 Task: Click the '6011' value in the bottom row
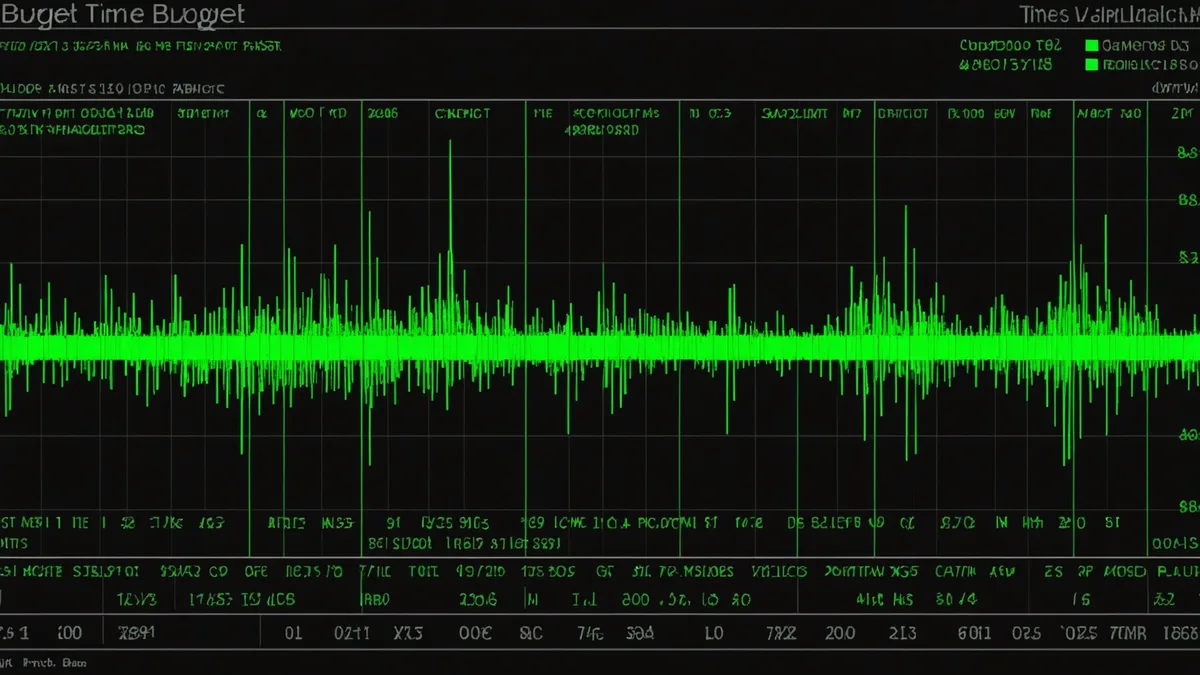point(975,633)
